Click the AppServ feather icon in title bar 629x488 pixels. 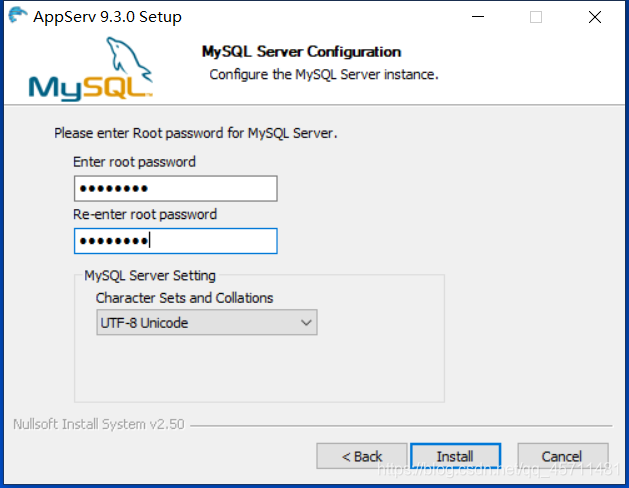tap(18, 15)
